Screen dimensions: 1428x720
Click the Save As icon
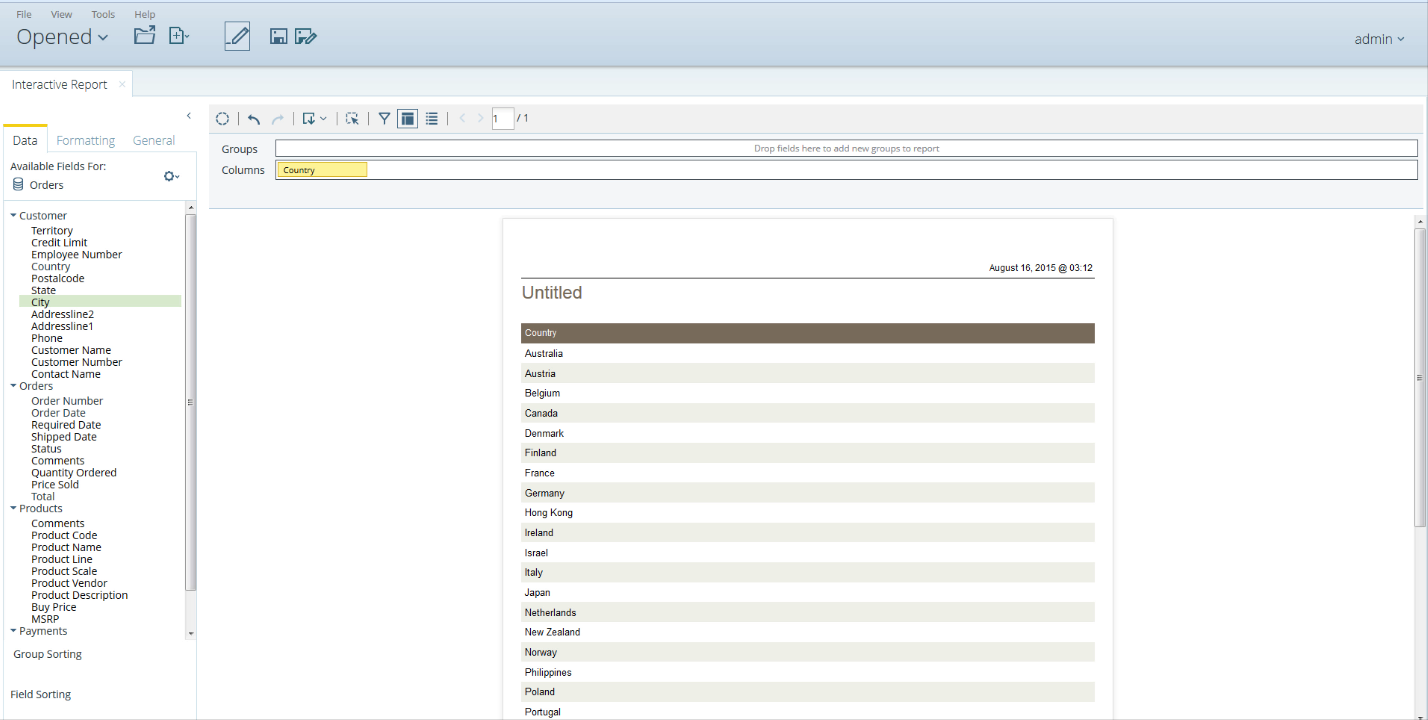[306, 37]
